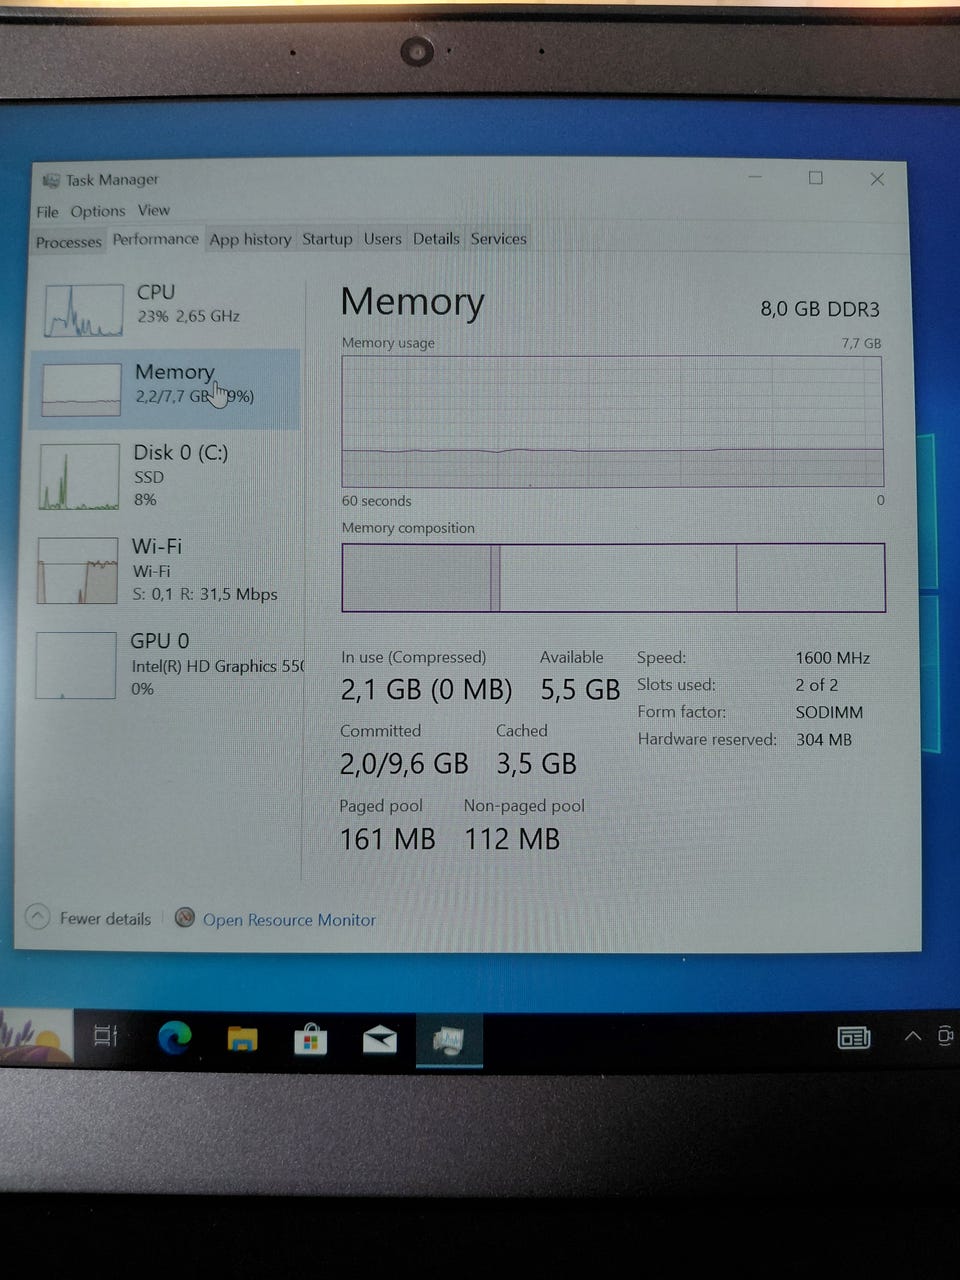Click the Fewer details label

click(x=105, y=918)
